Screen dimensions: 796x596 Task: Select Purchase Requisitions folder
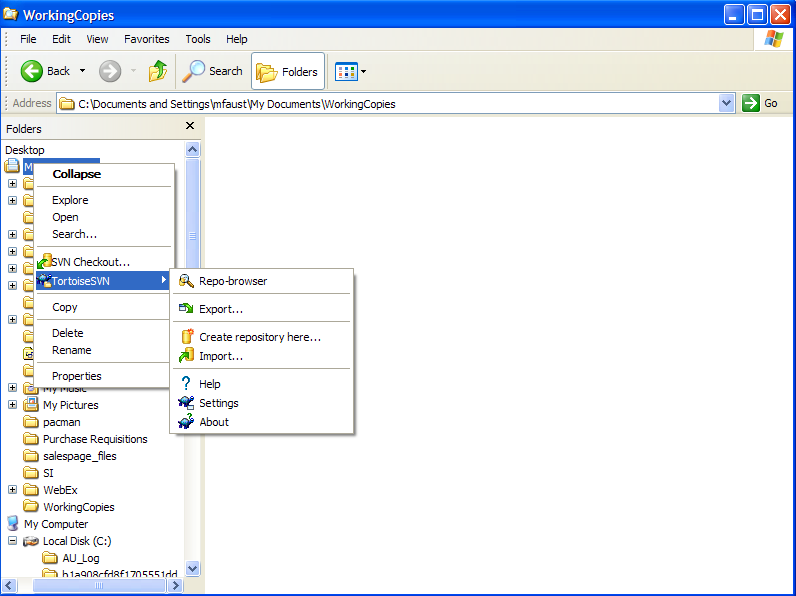(x=95, y=439)
